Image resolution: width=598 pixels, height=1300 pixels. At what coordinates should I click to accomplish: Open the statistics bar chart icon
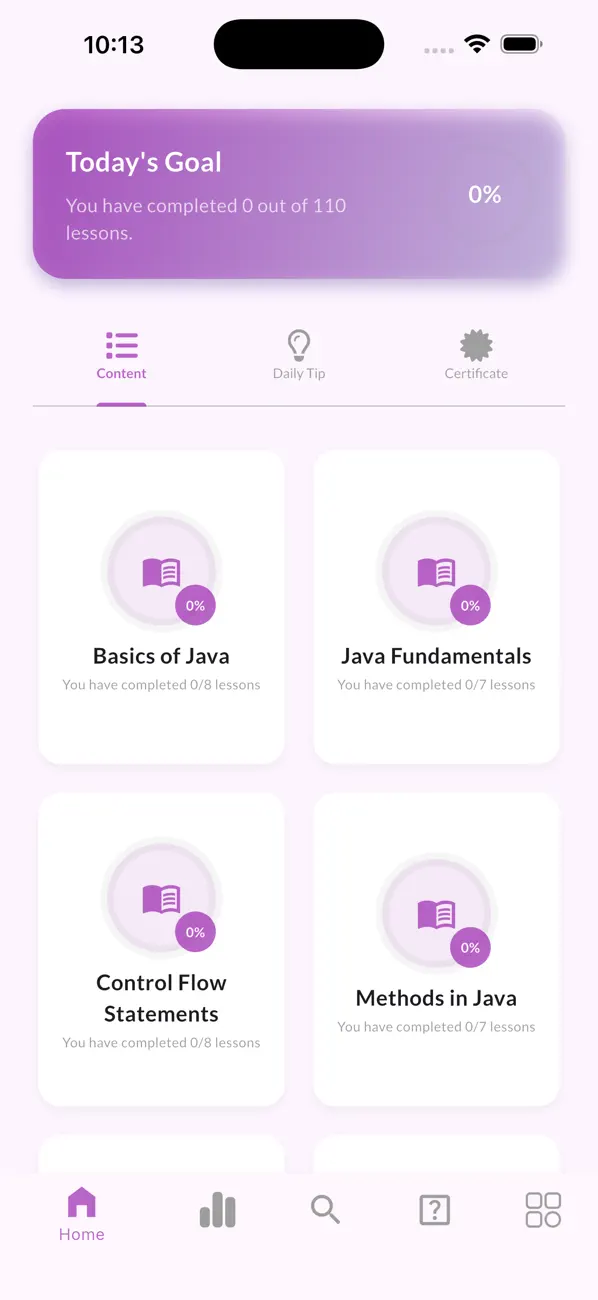pos(217,1210)
